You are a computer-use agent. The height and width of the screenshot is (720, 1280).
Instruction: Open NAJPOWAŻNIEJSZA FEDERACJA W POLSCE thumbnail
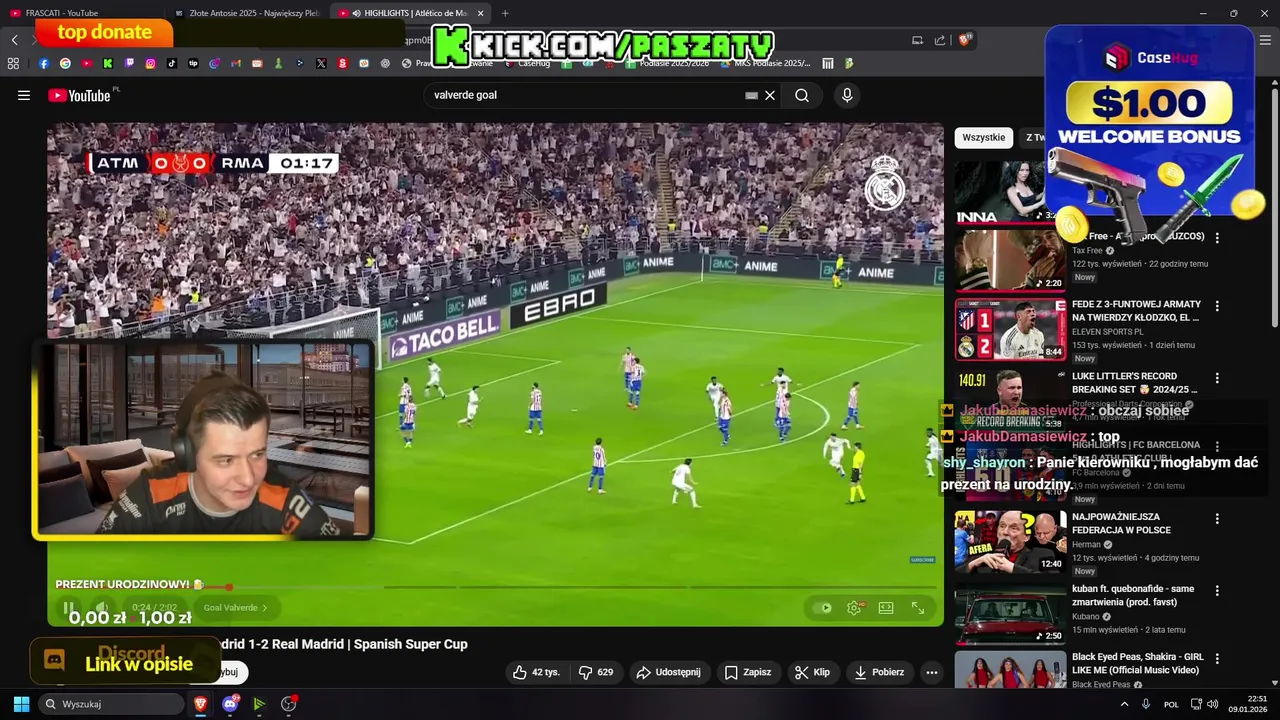(1010, 542)
